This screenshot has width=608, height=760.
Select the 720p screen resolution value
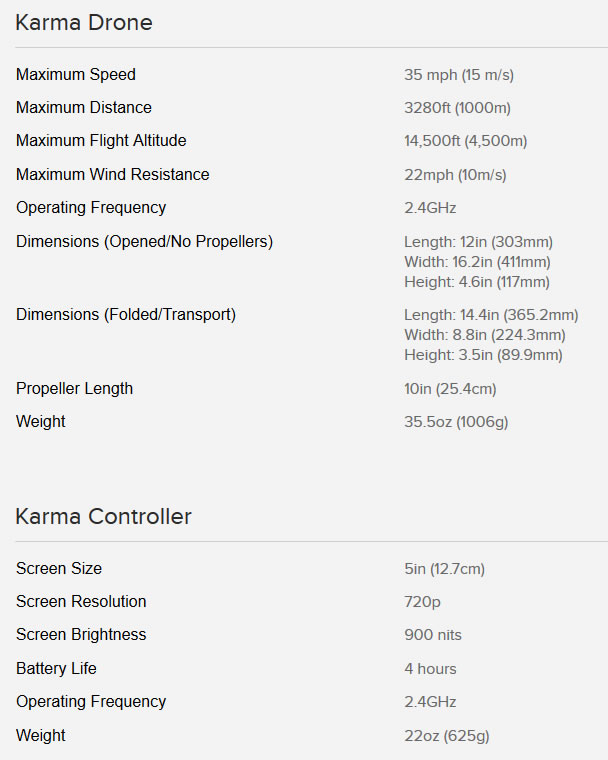pyautogui.click(x=422, y=602)
